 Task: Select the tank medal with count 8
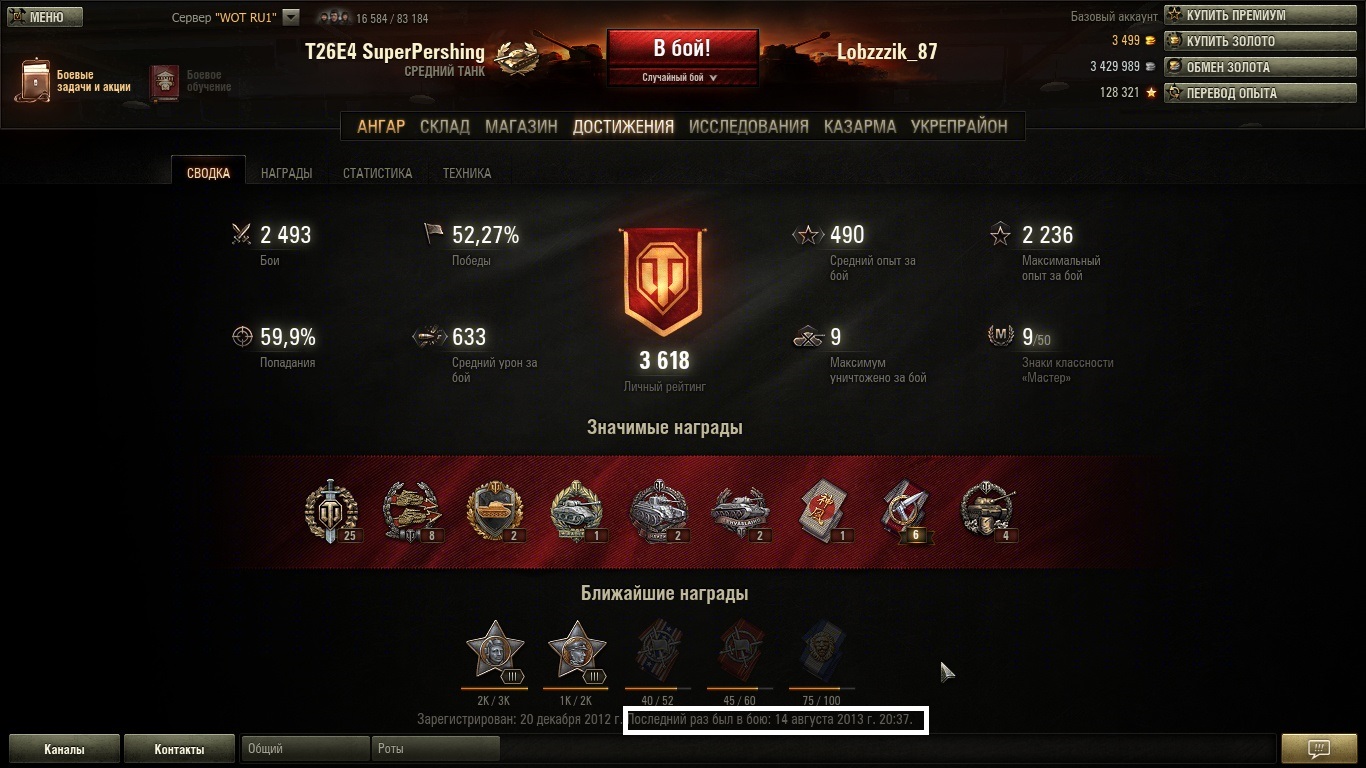pos(413,512)
